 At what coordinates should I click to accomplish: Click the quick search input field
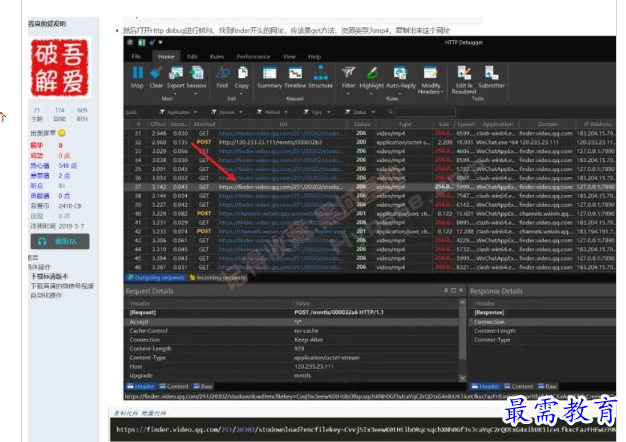coord(425,112)
